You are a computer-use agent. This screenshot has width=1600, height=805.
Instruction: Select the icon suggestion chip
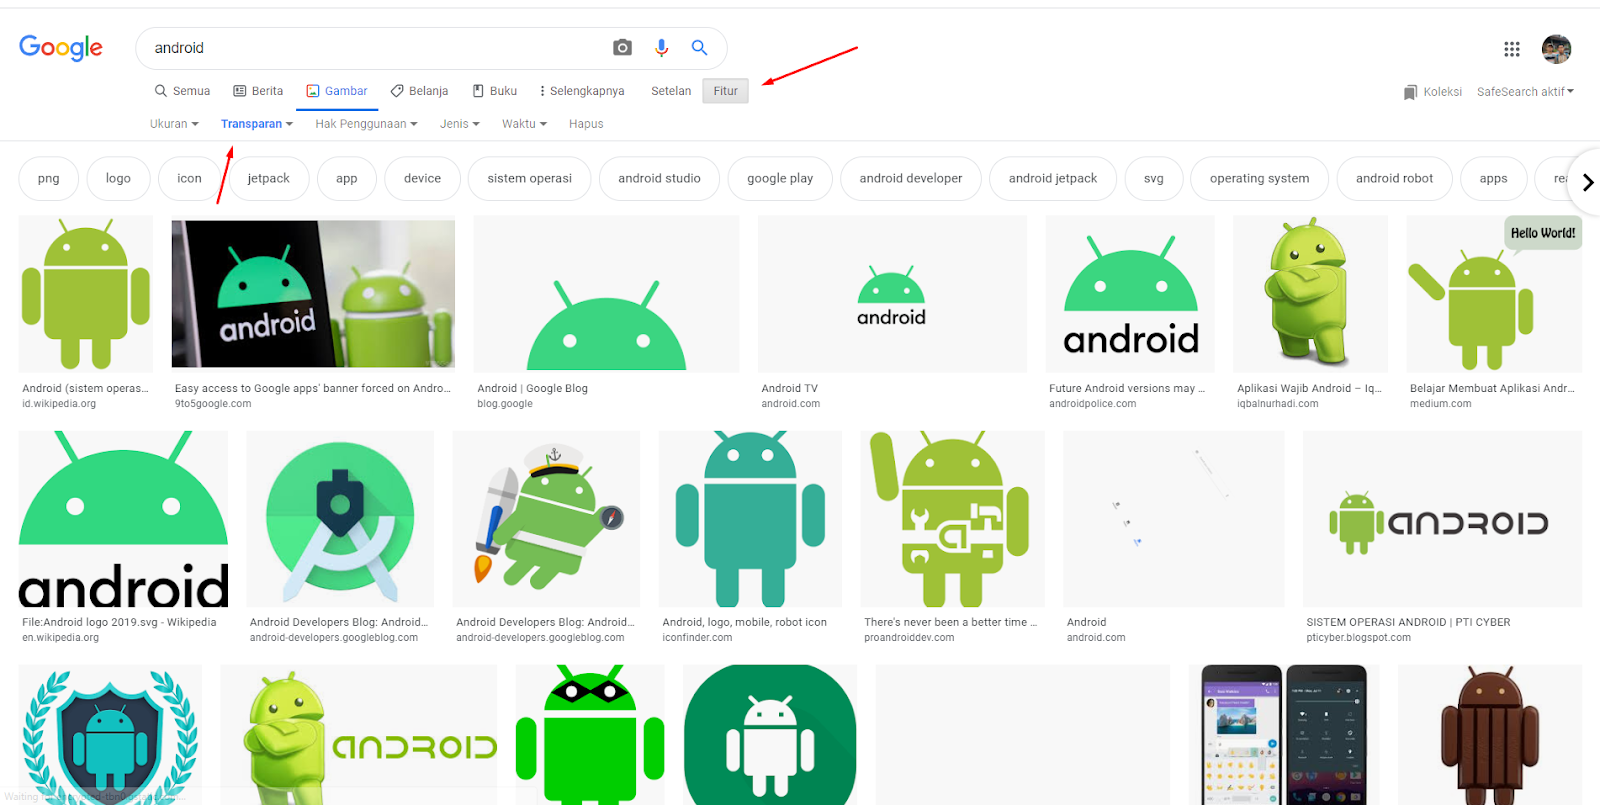pos(189,179)
